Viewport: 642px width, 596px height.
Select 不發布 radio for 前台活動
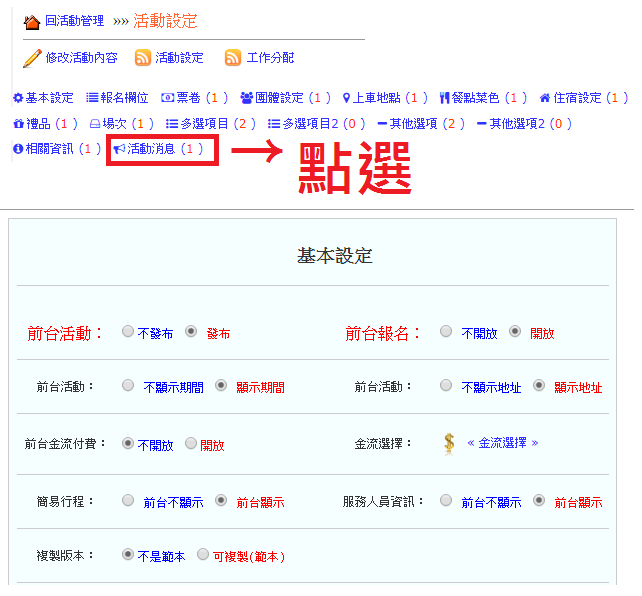(128, 332)
